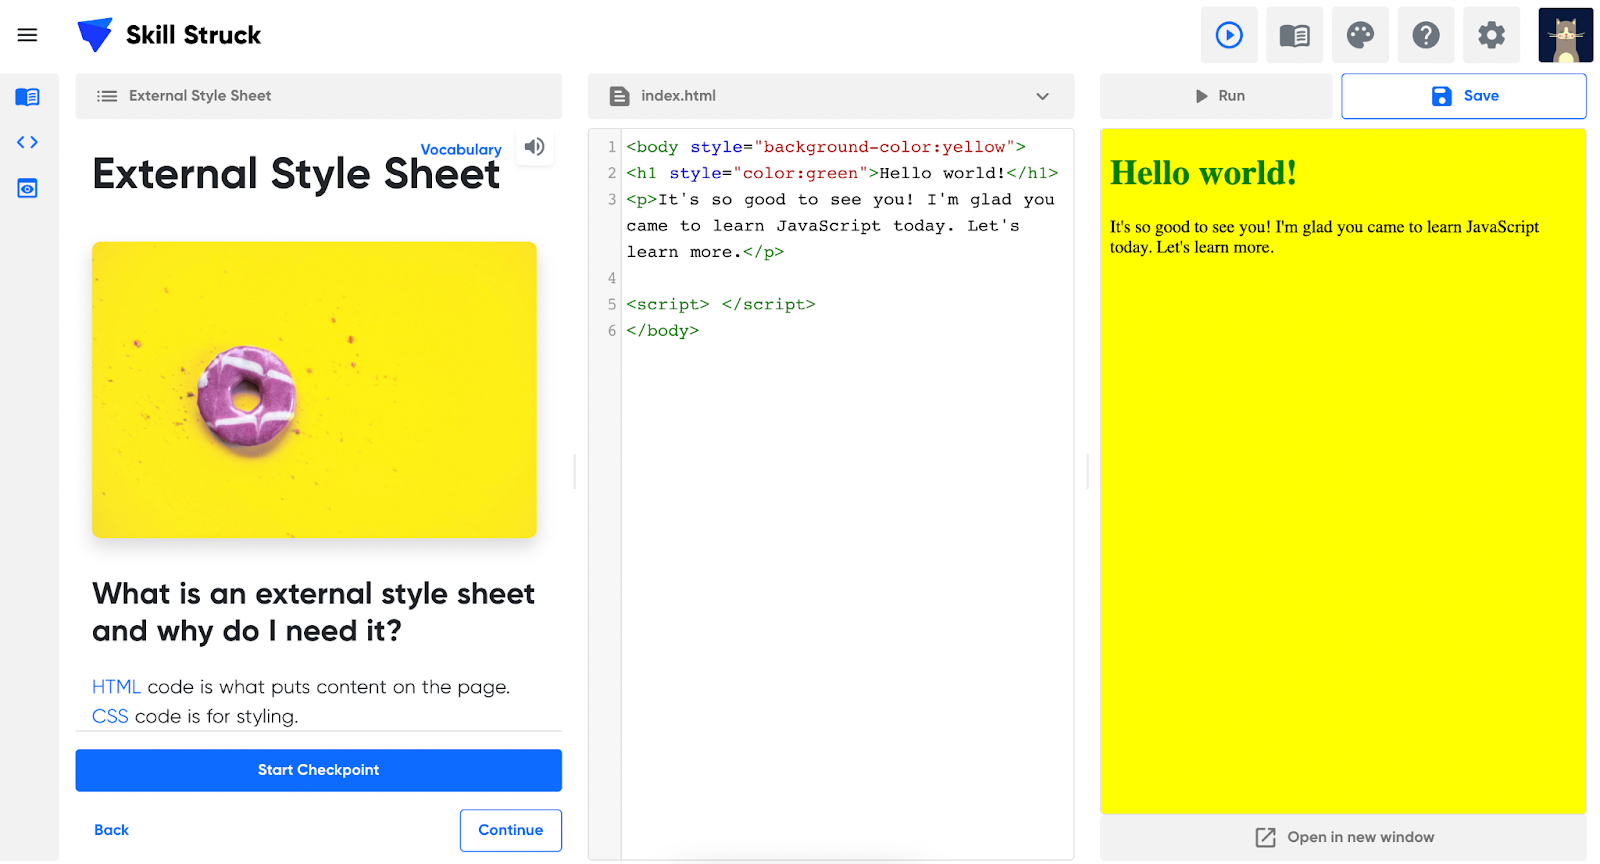Select the lesson book icon in sidebar
Viewport: 1600px width, 864px height.
pos(27,97)
